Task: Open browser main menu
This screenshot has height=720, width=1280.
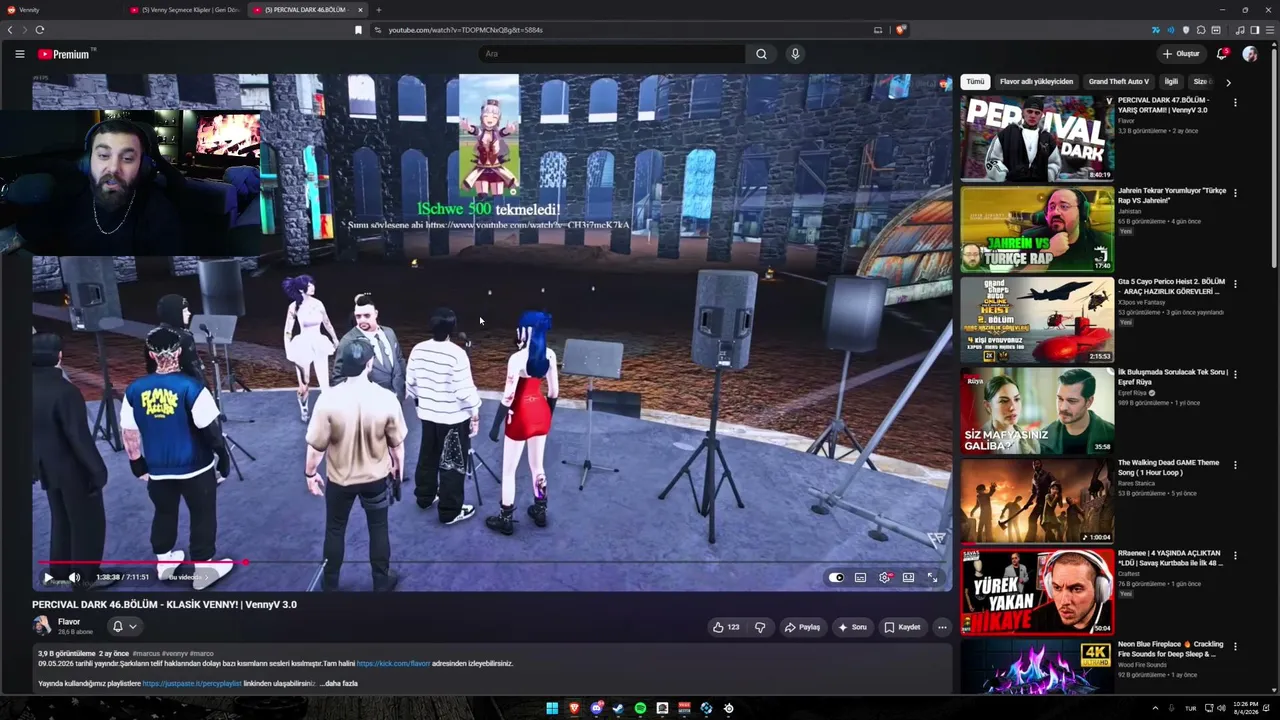Action: [1270, 30]
